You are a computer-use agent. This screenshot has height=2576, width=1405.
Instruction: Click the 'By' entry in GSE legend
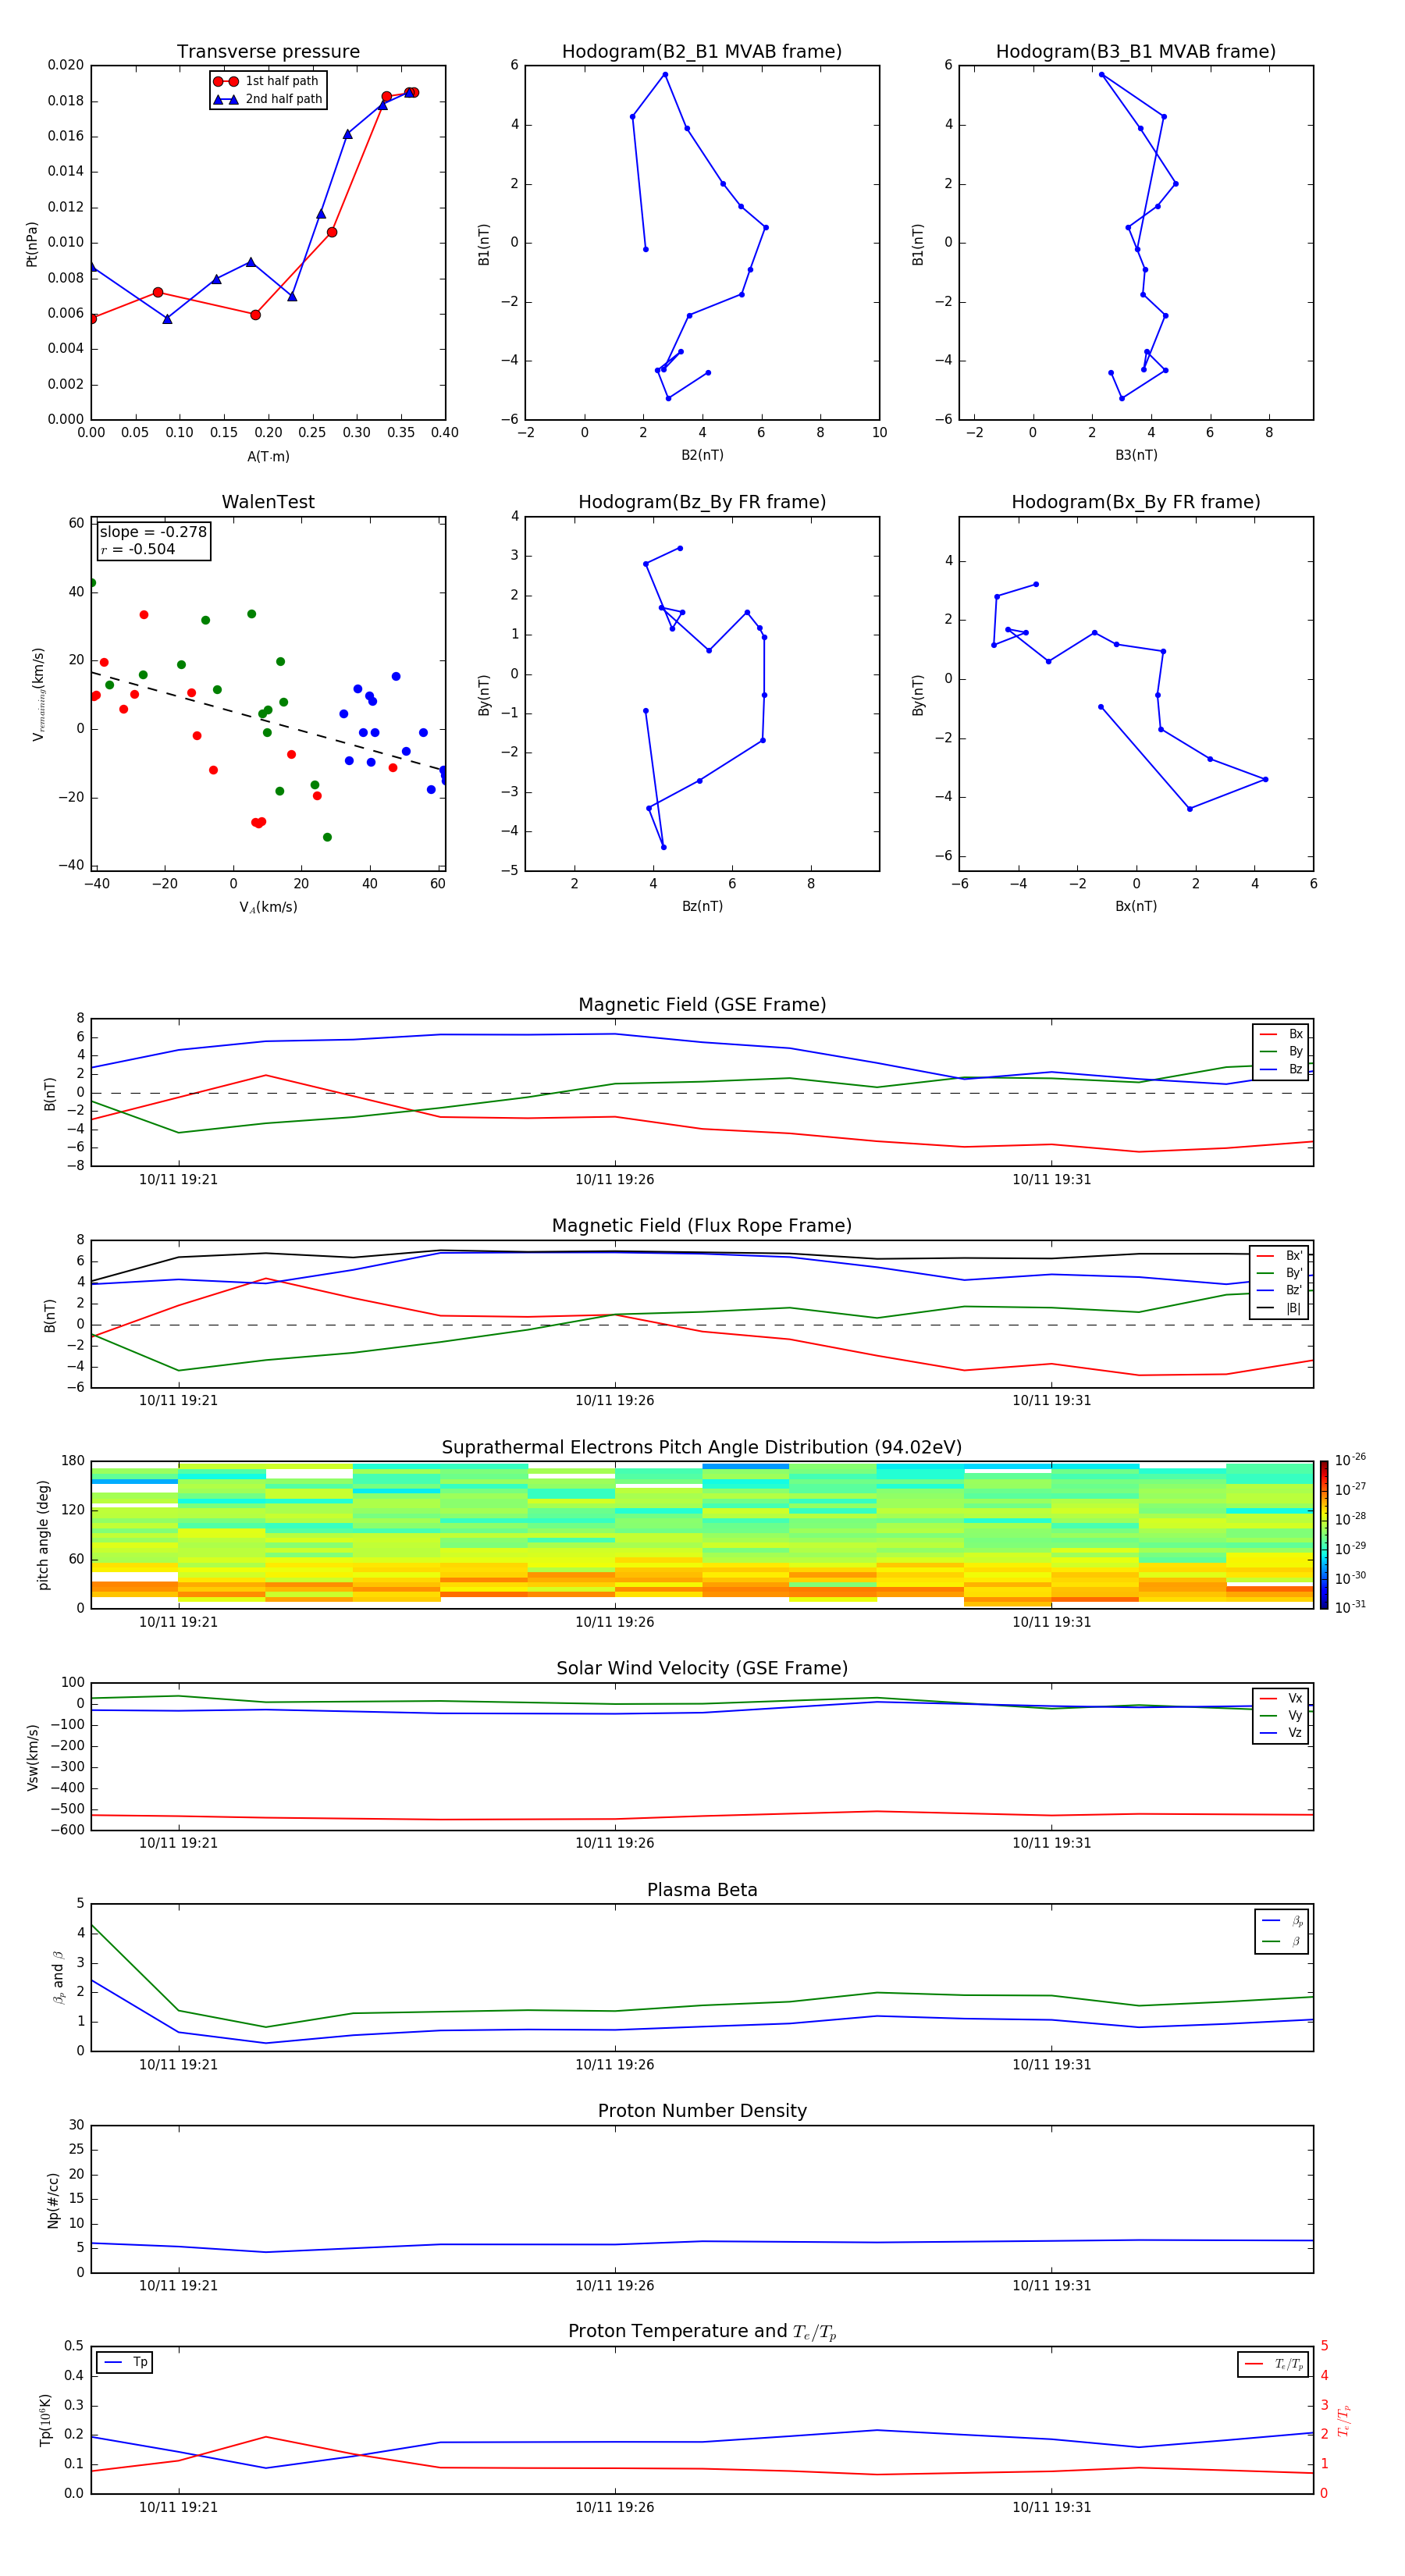pyautogui.click(x=1282, y=1051)
